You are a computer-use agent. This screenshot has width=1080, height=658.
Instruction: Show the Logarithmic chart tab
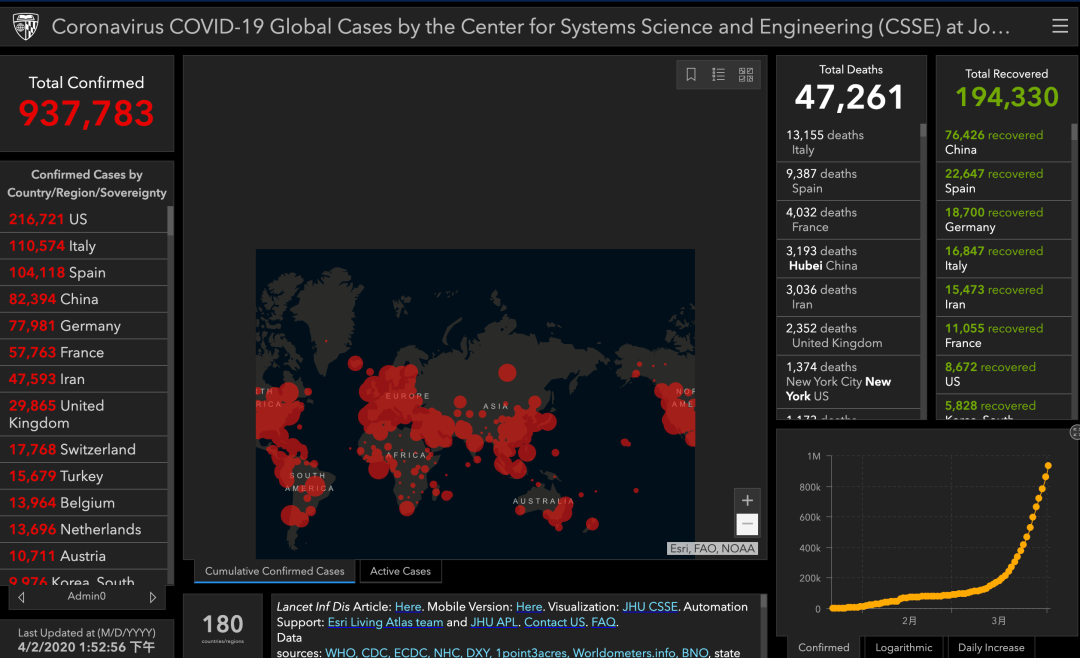(903, 648)
